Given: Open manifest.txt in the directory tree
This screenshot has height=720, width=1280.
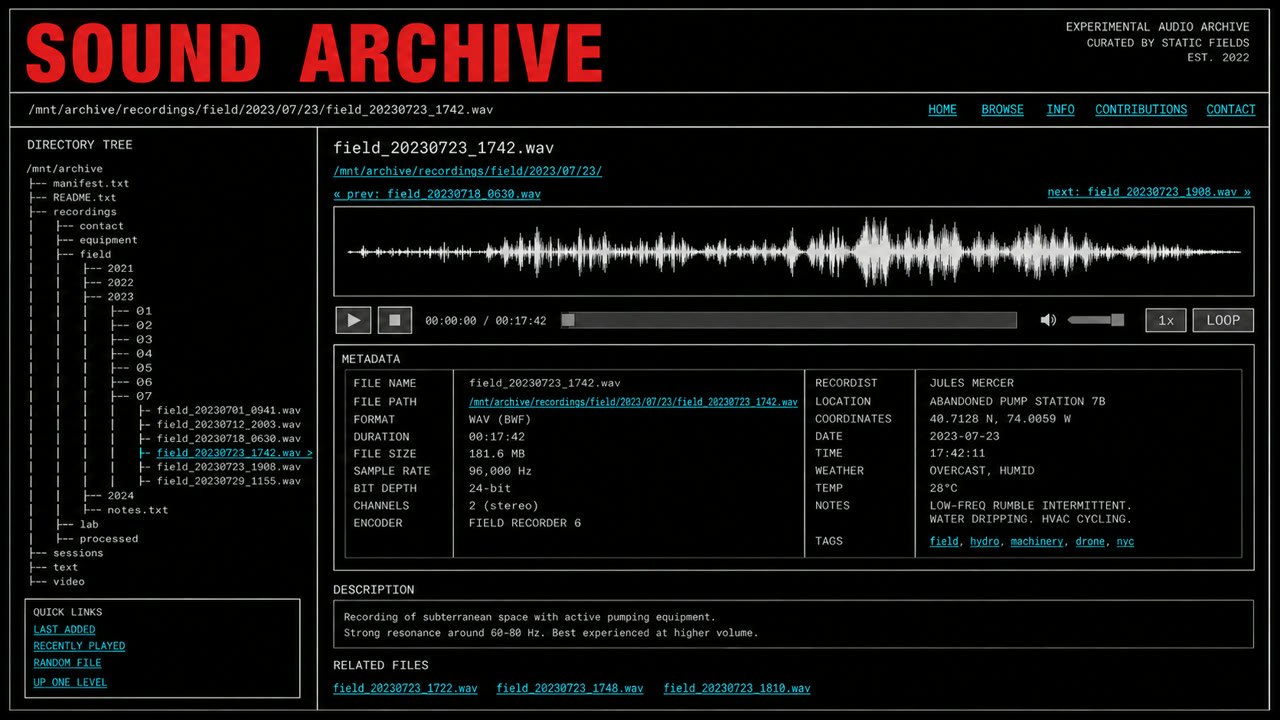Looking at the screenshot, I should click(91, 184).
